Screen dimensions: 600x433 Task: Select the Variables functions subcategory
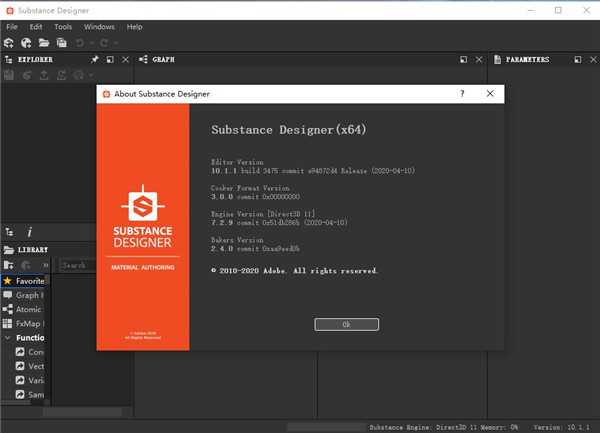30,380
